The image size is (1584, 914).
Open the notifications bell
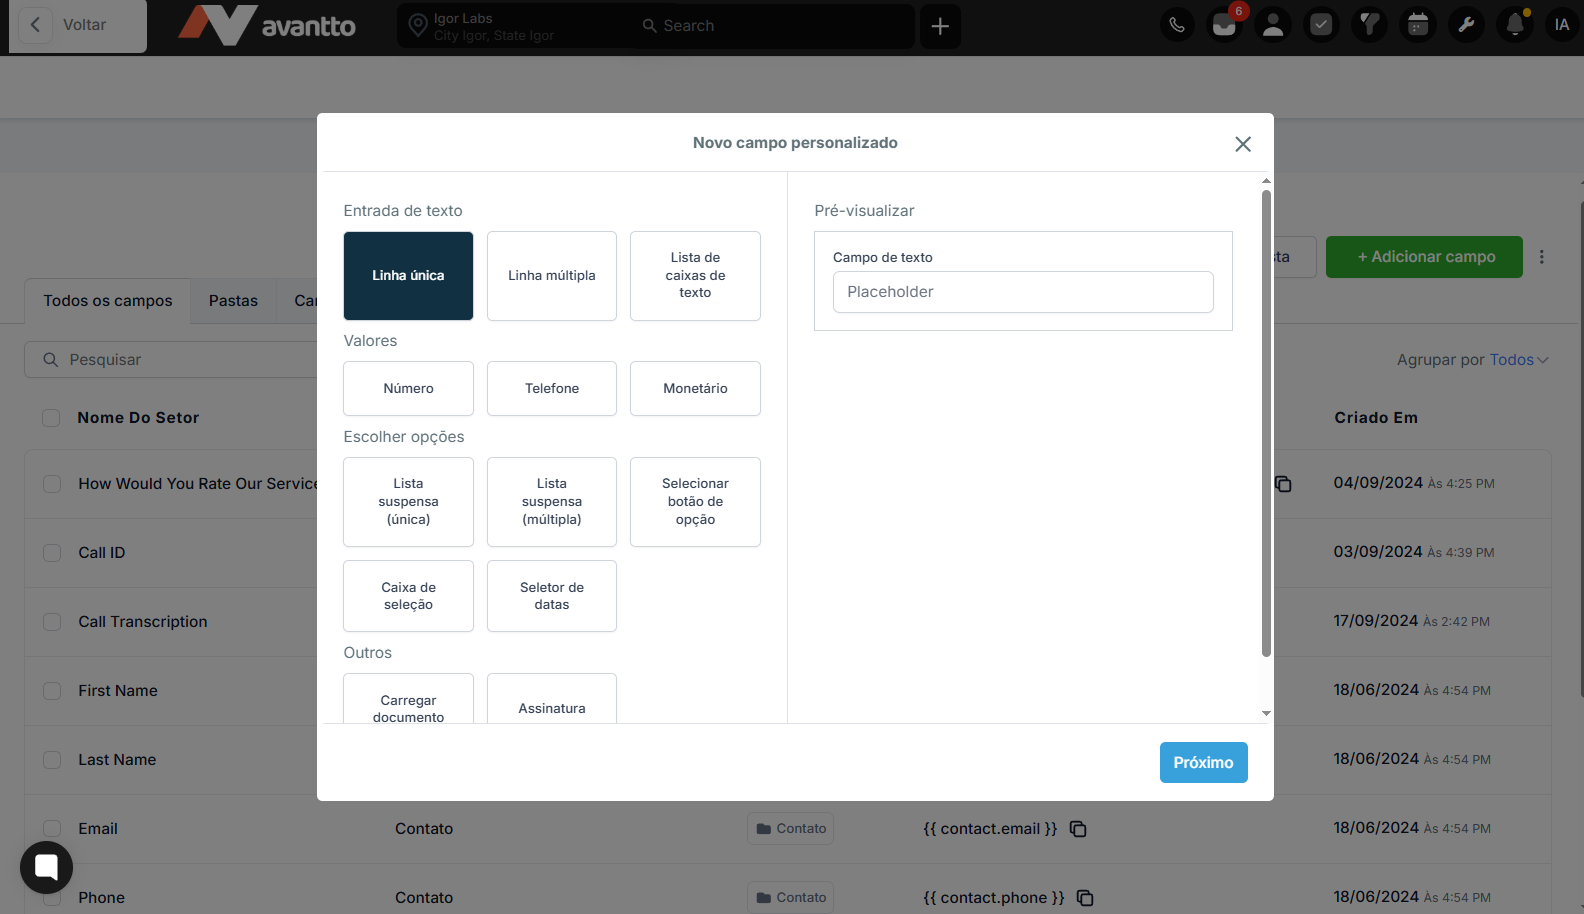(x=1515, y=25)
